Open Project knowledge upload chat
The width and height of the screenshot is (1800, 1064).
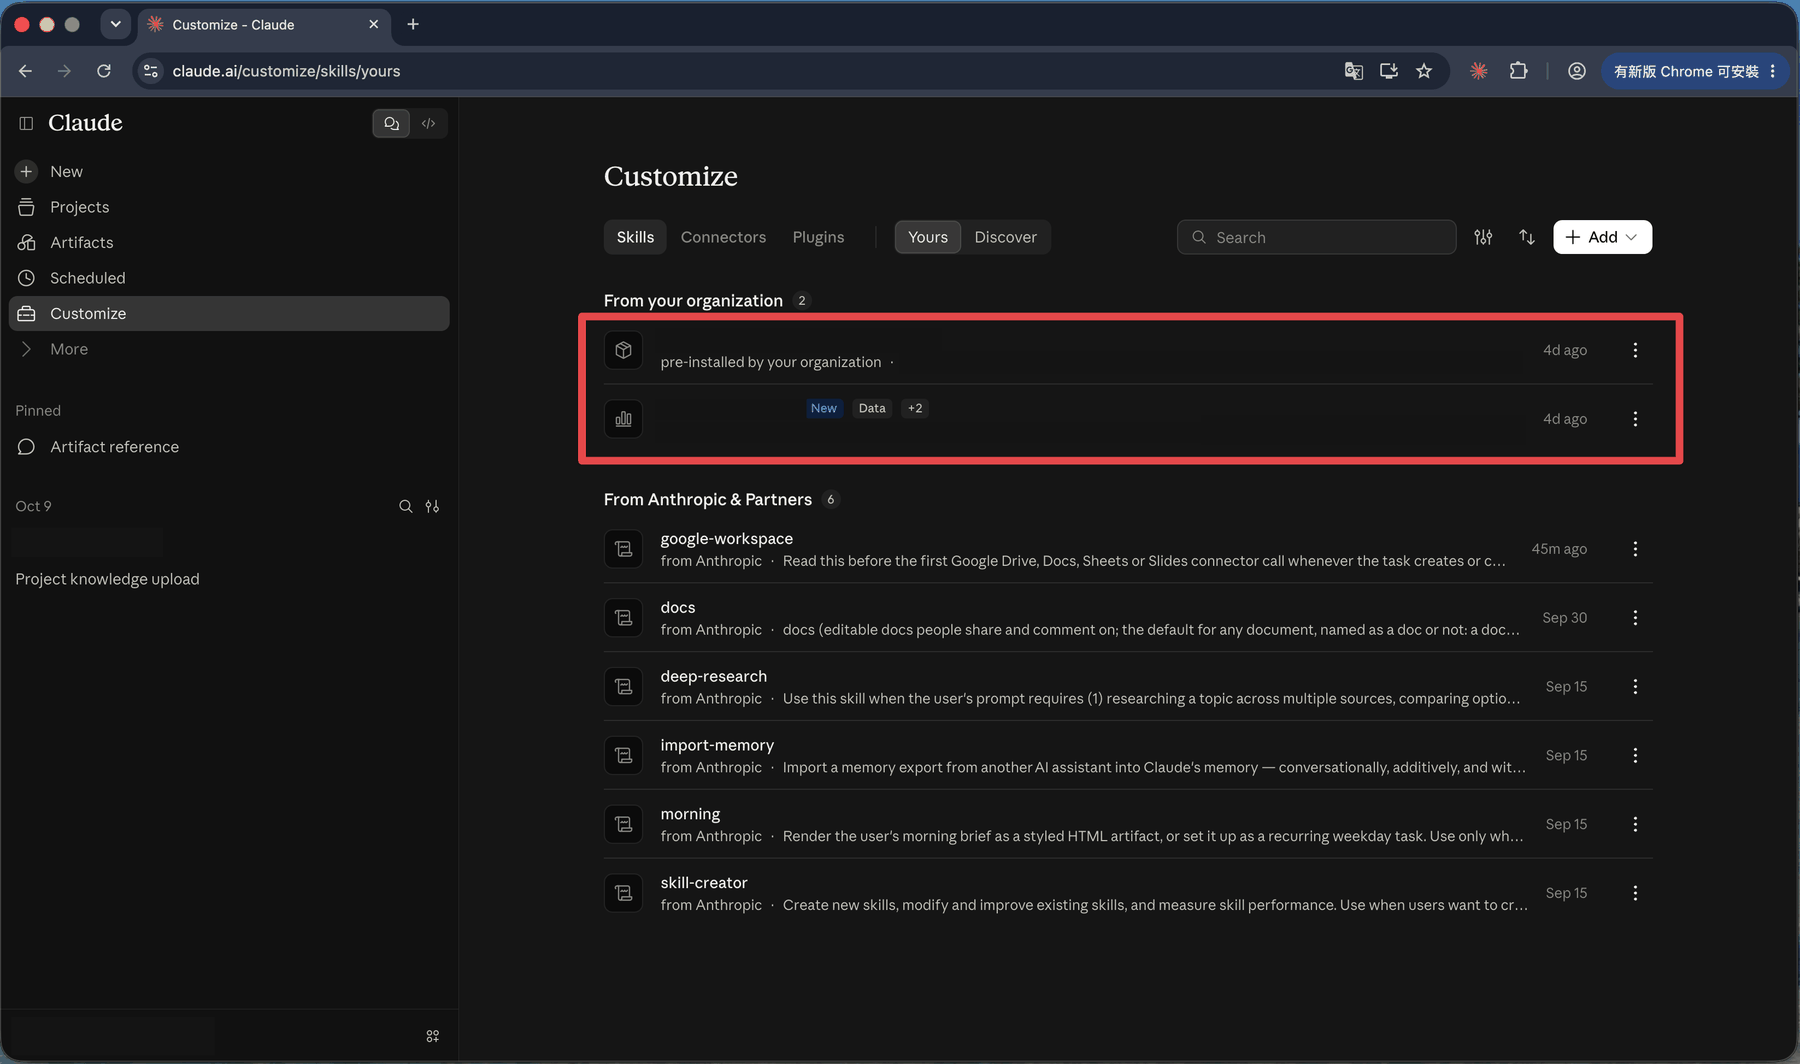(229, 579)
